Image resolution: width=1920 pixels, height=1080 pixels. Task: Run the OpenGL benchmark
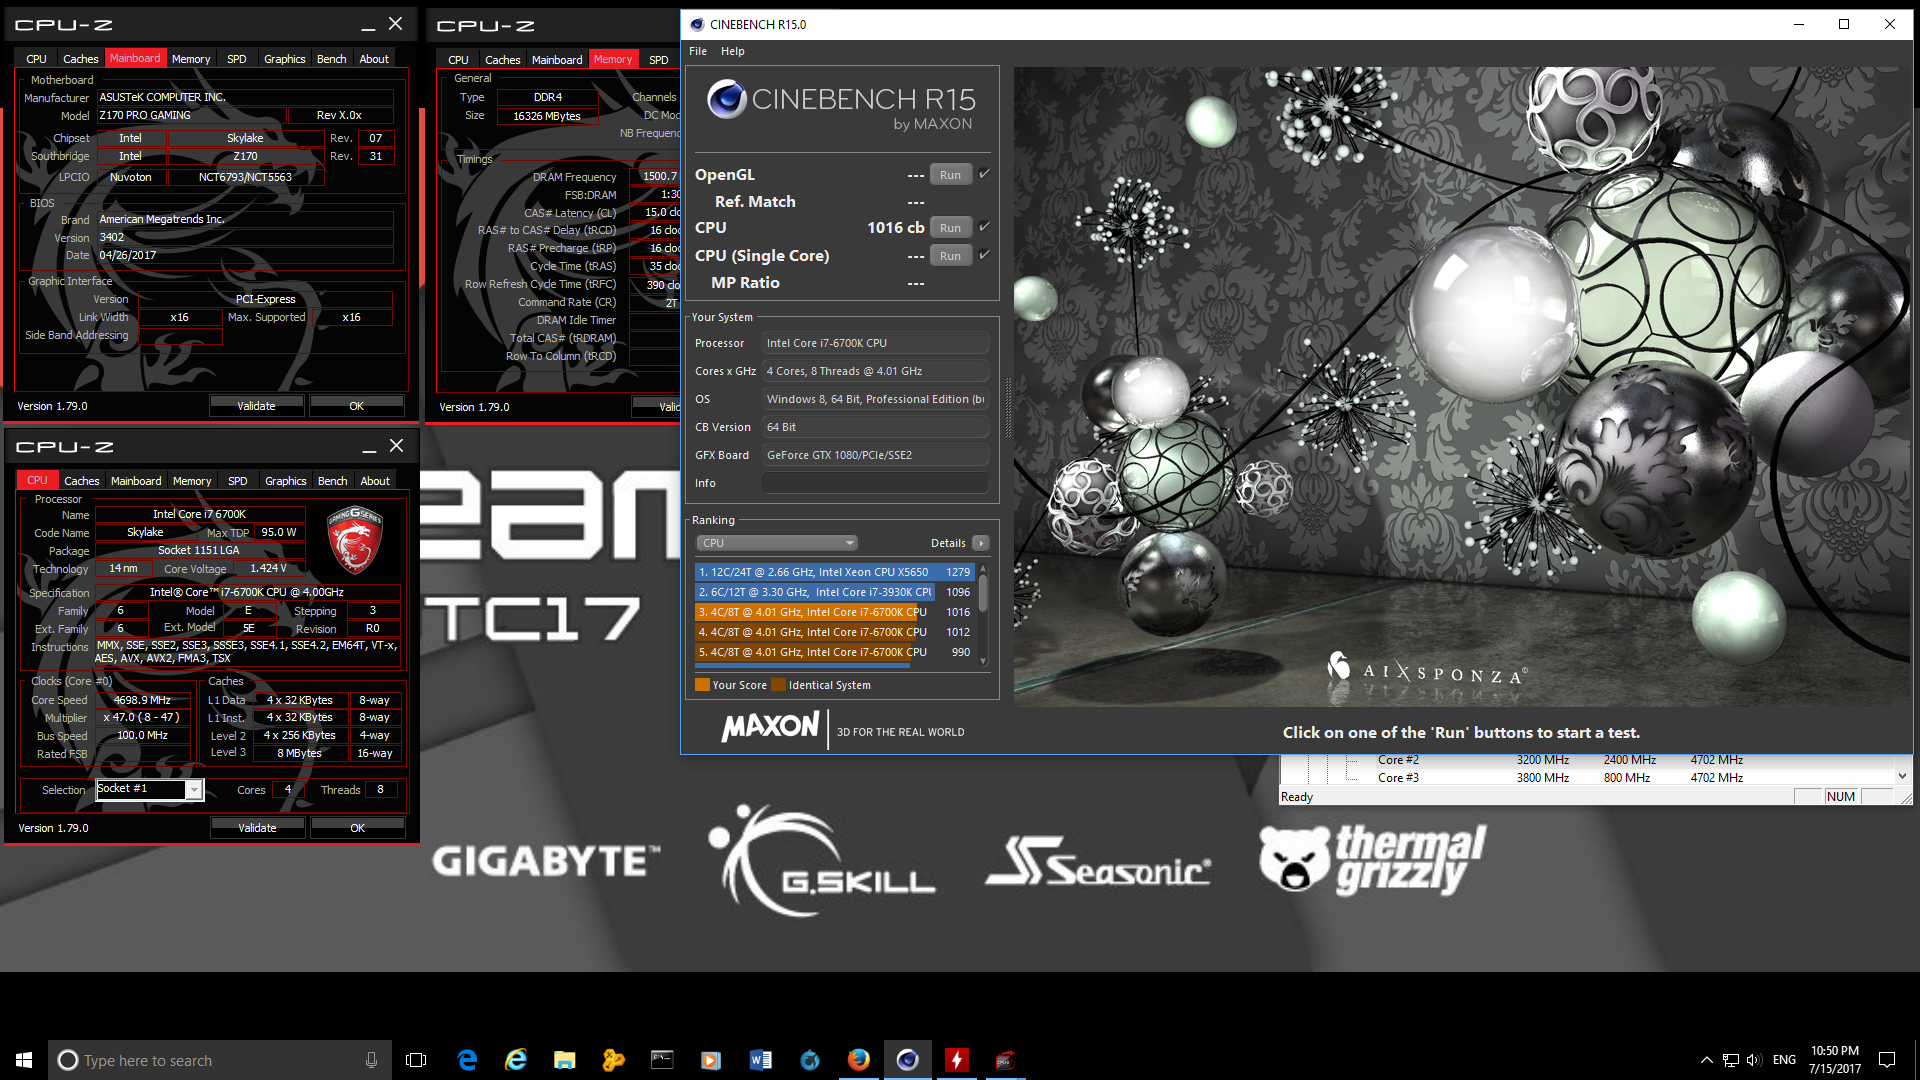[950, 175]
